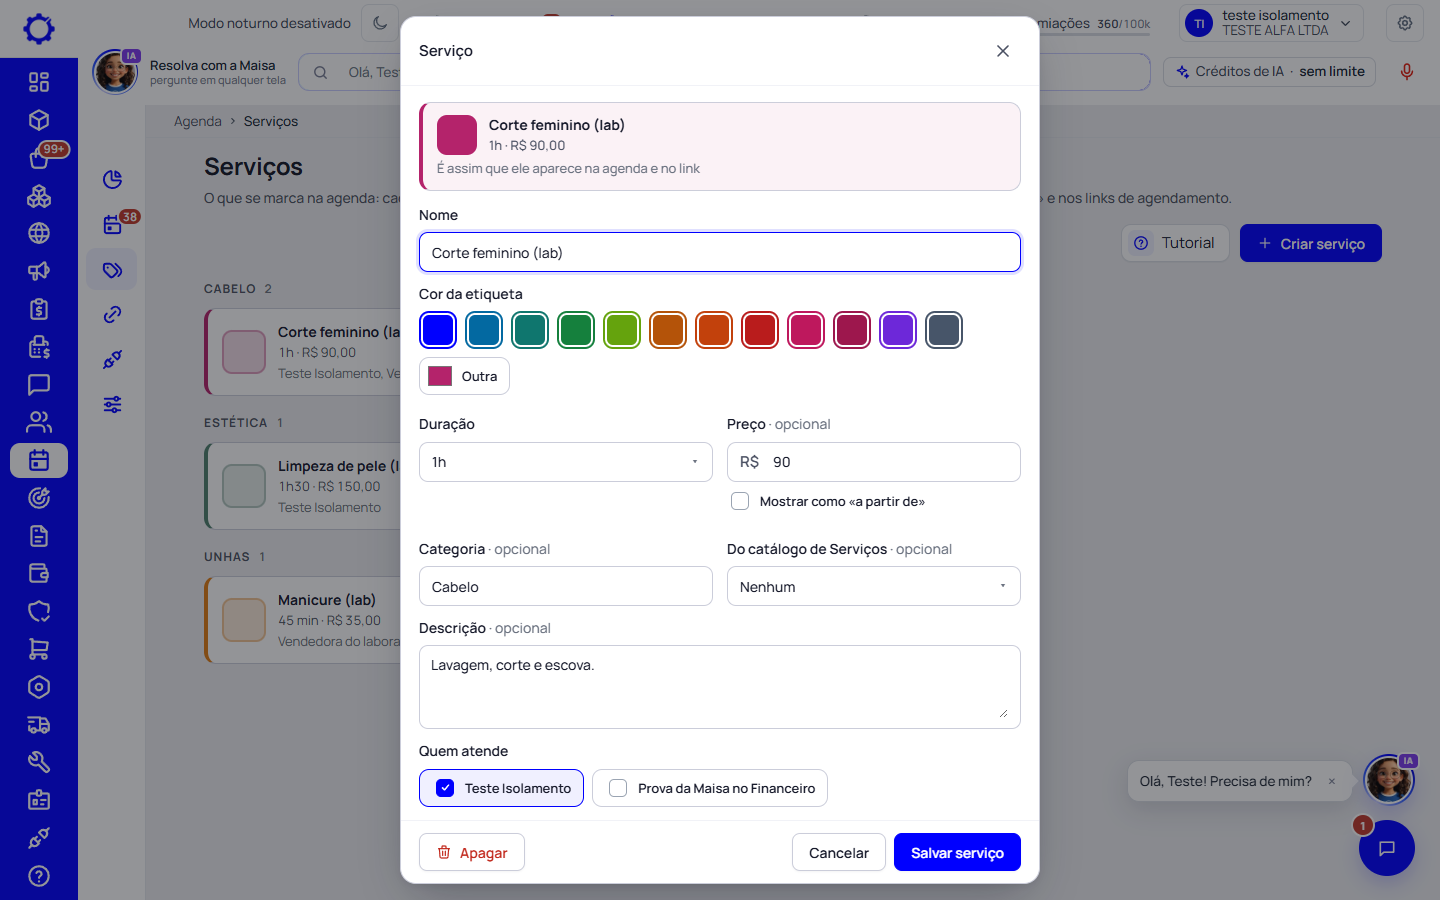This screenshot has width=1440, height=900.
Task: Open the megaphone marketing icon
Action: point(39,271)
